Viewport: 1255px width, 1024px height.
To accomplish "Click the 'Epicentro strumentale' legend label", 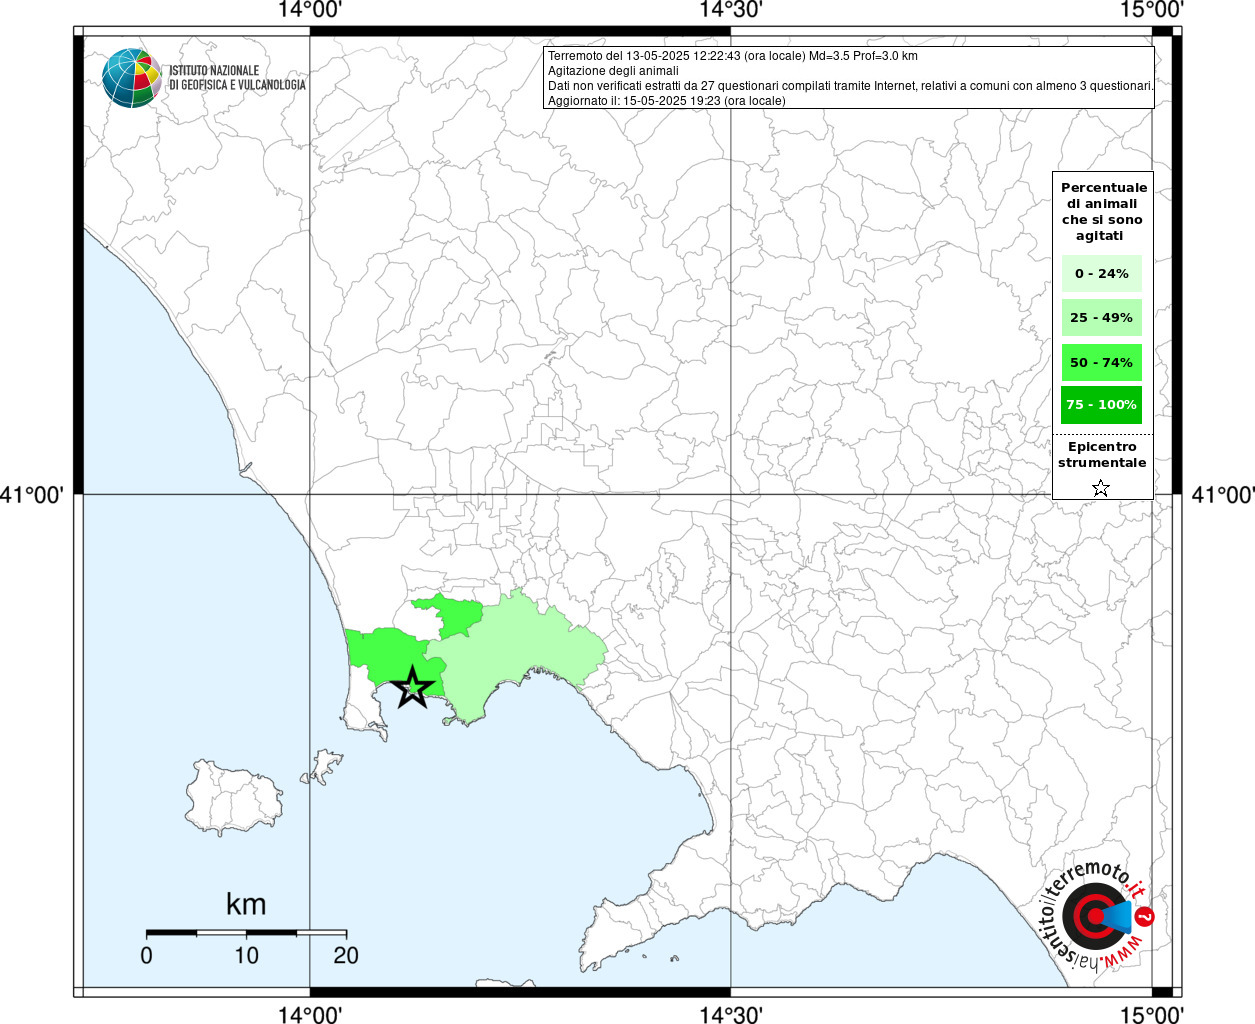I will [1102, 455].
